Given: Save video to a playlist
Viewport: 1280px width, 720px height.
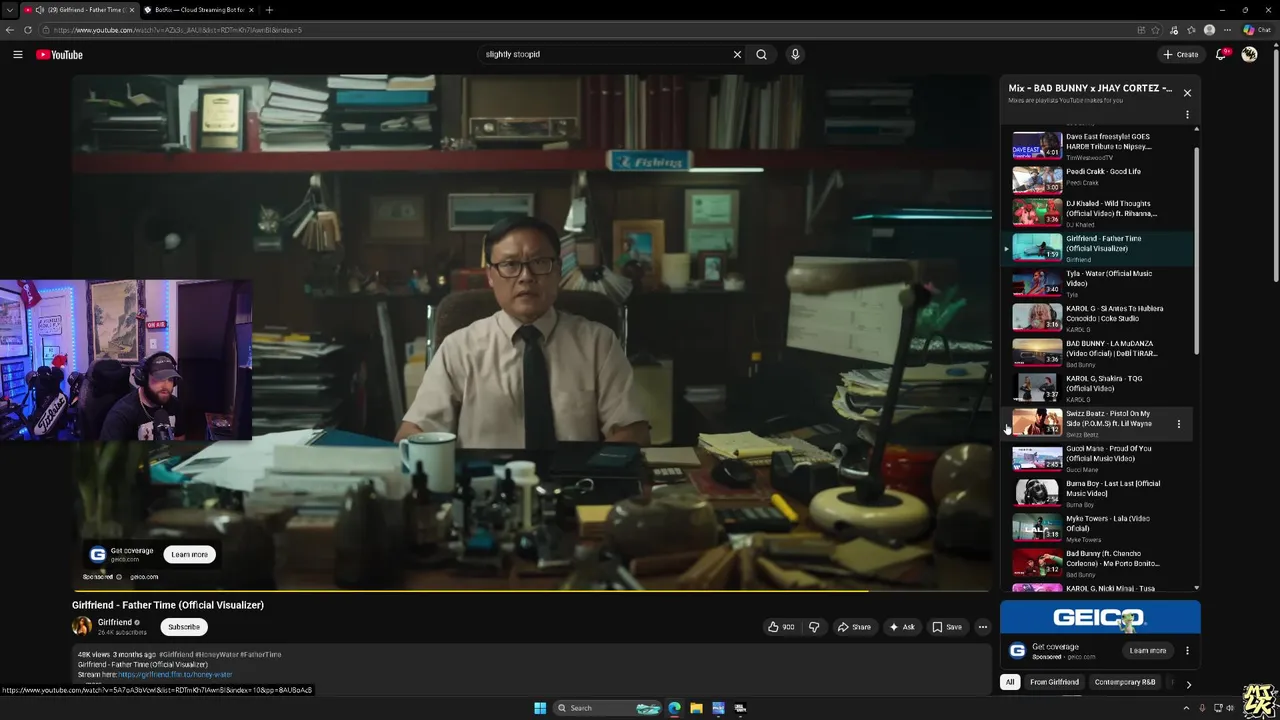Looking at the screenshot, I should coord(947,627).
